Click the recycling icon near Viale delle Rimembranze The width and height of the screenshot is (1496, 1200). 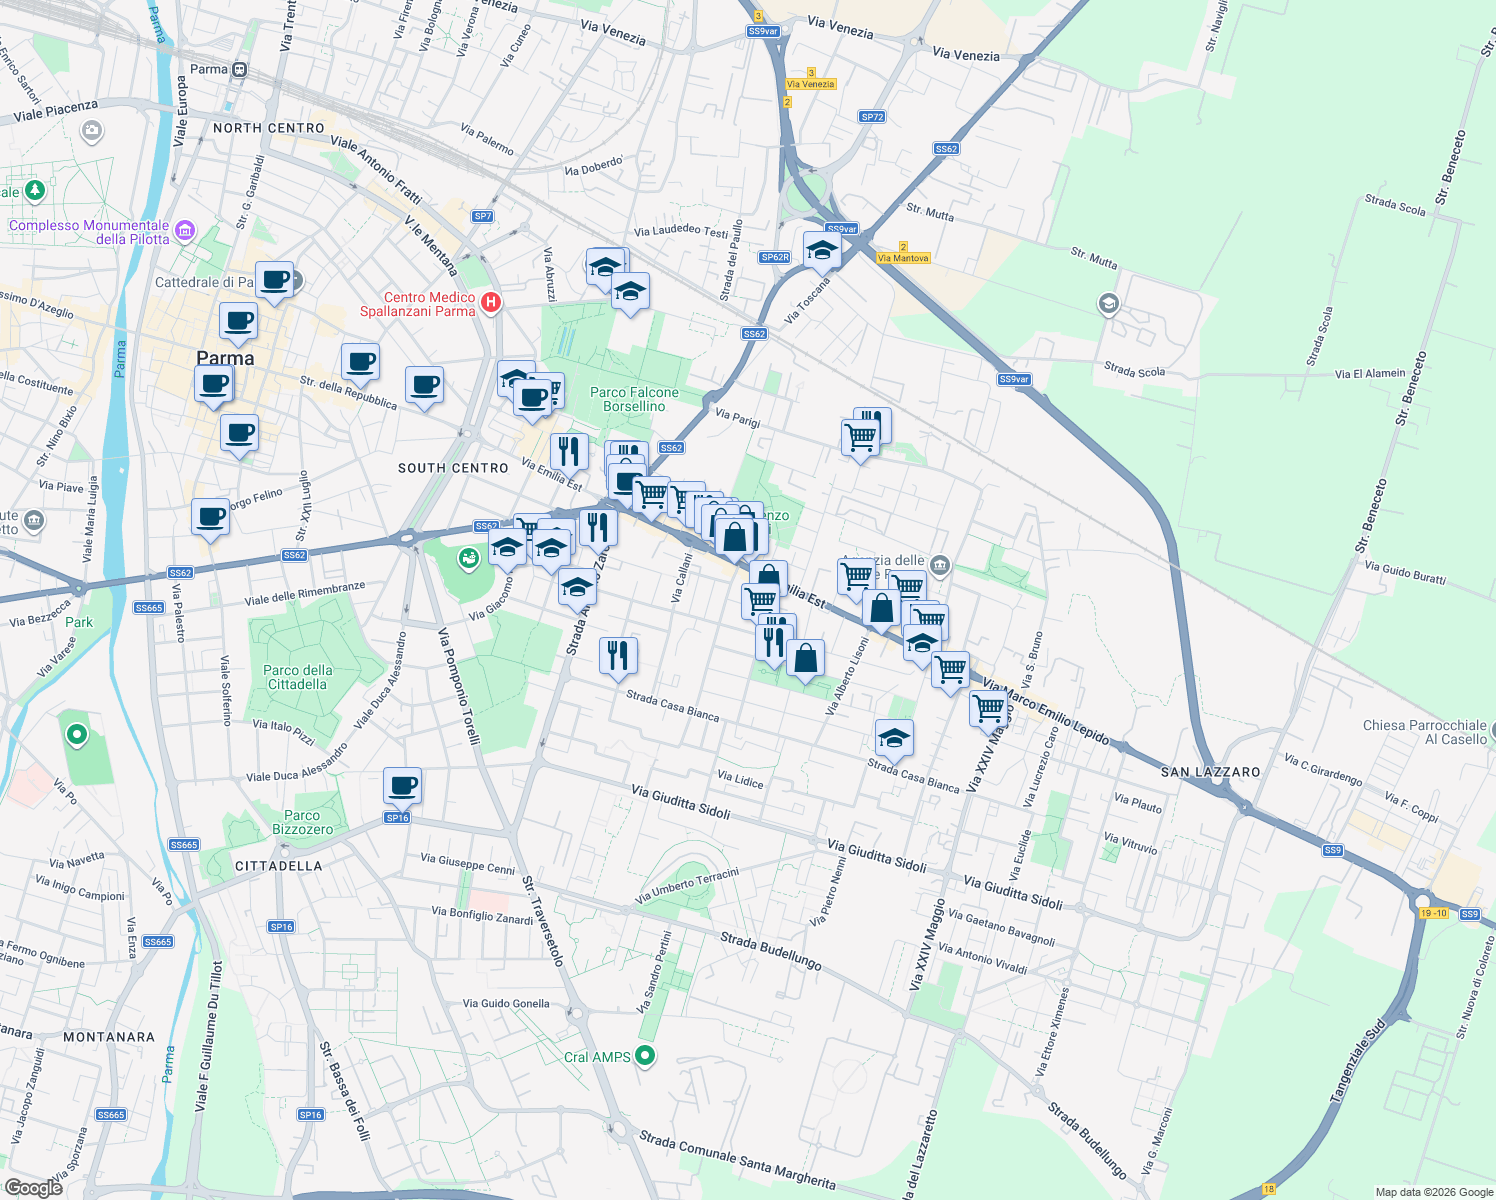click(468, 560)
